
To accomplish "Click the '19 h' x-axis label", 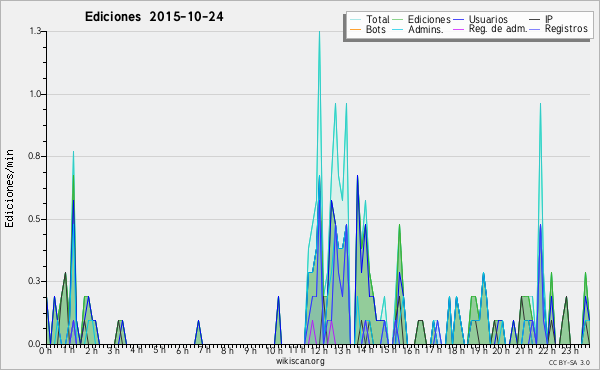I will click(x=478, y=350).
